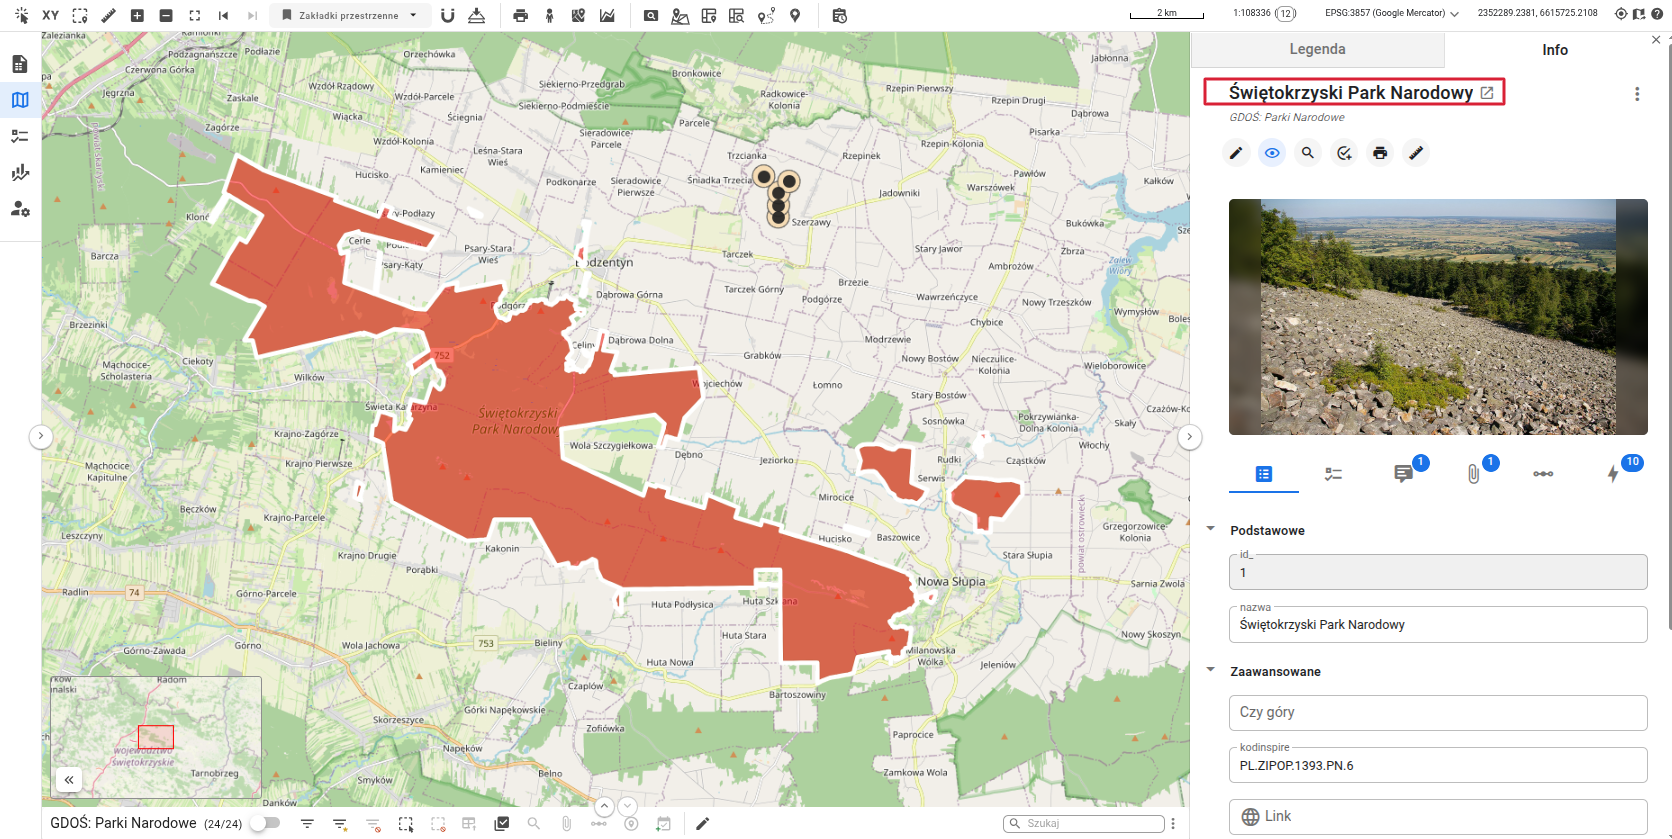Toggle the GDOŚ Parki Narodowe layer switch

click(x=266, y=823)
